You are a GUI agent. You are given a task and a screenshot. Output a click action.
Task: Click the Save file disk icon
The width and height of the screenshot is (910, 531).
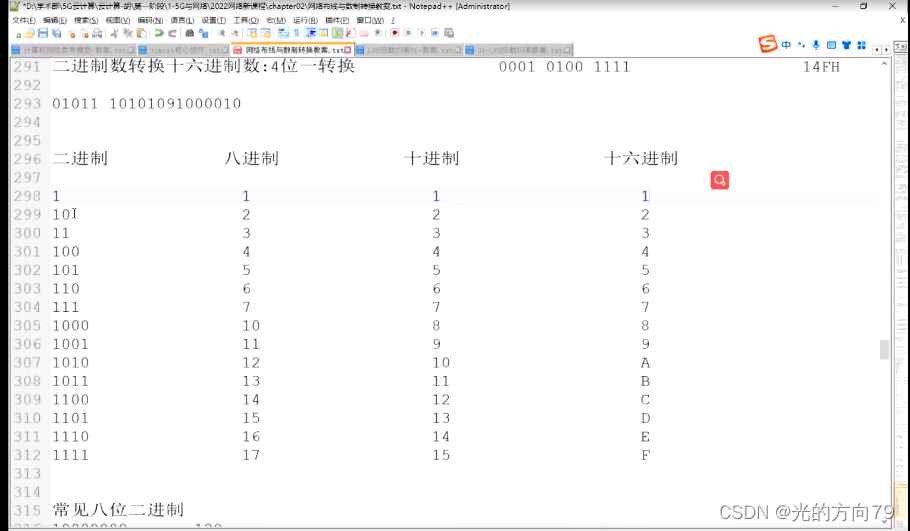[43, 33]
